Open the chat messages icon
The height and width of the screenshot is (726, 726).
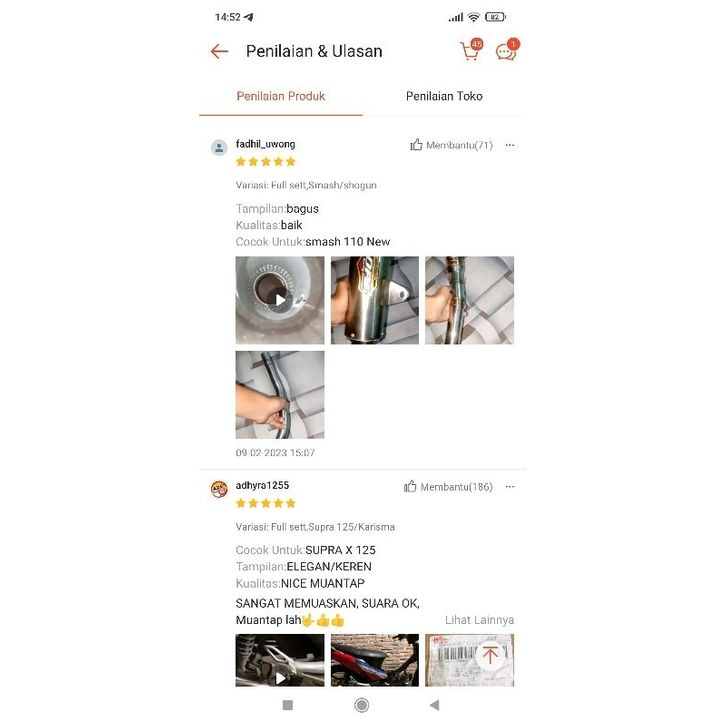[507, 50]
